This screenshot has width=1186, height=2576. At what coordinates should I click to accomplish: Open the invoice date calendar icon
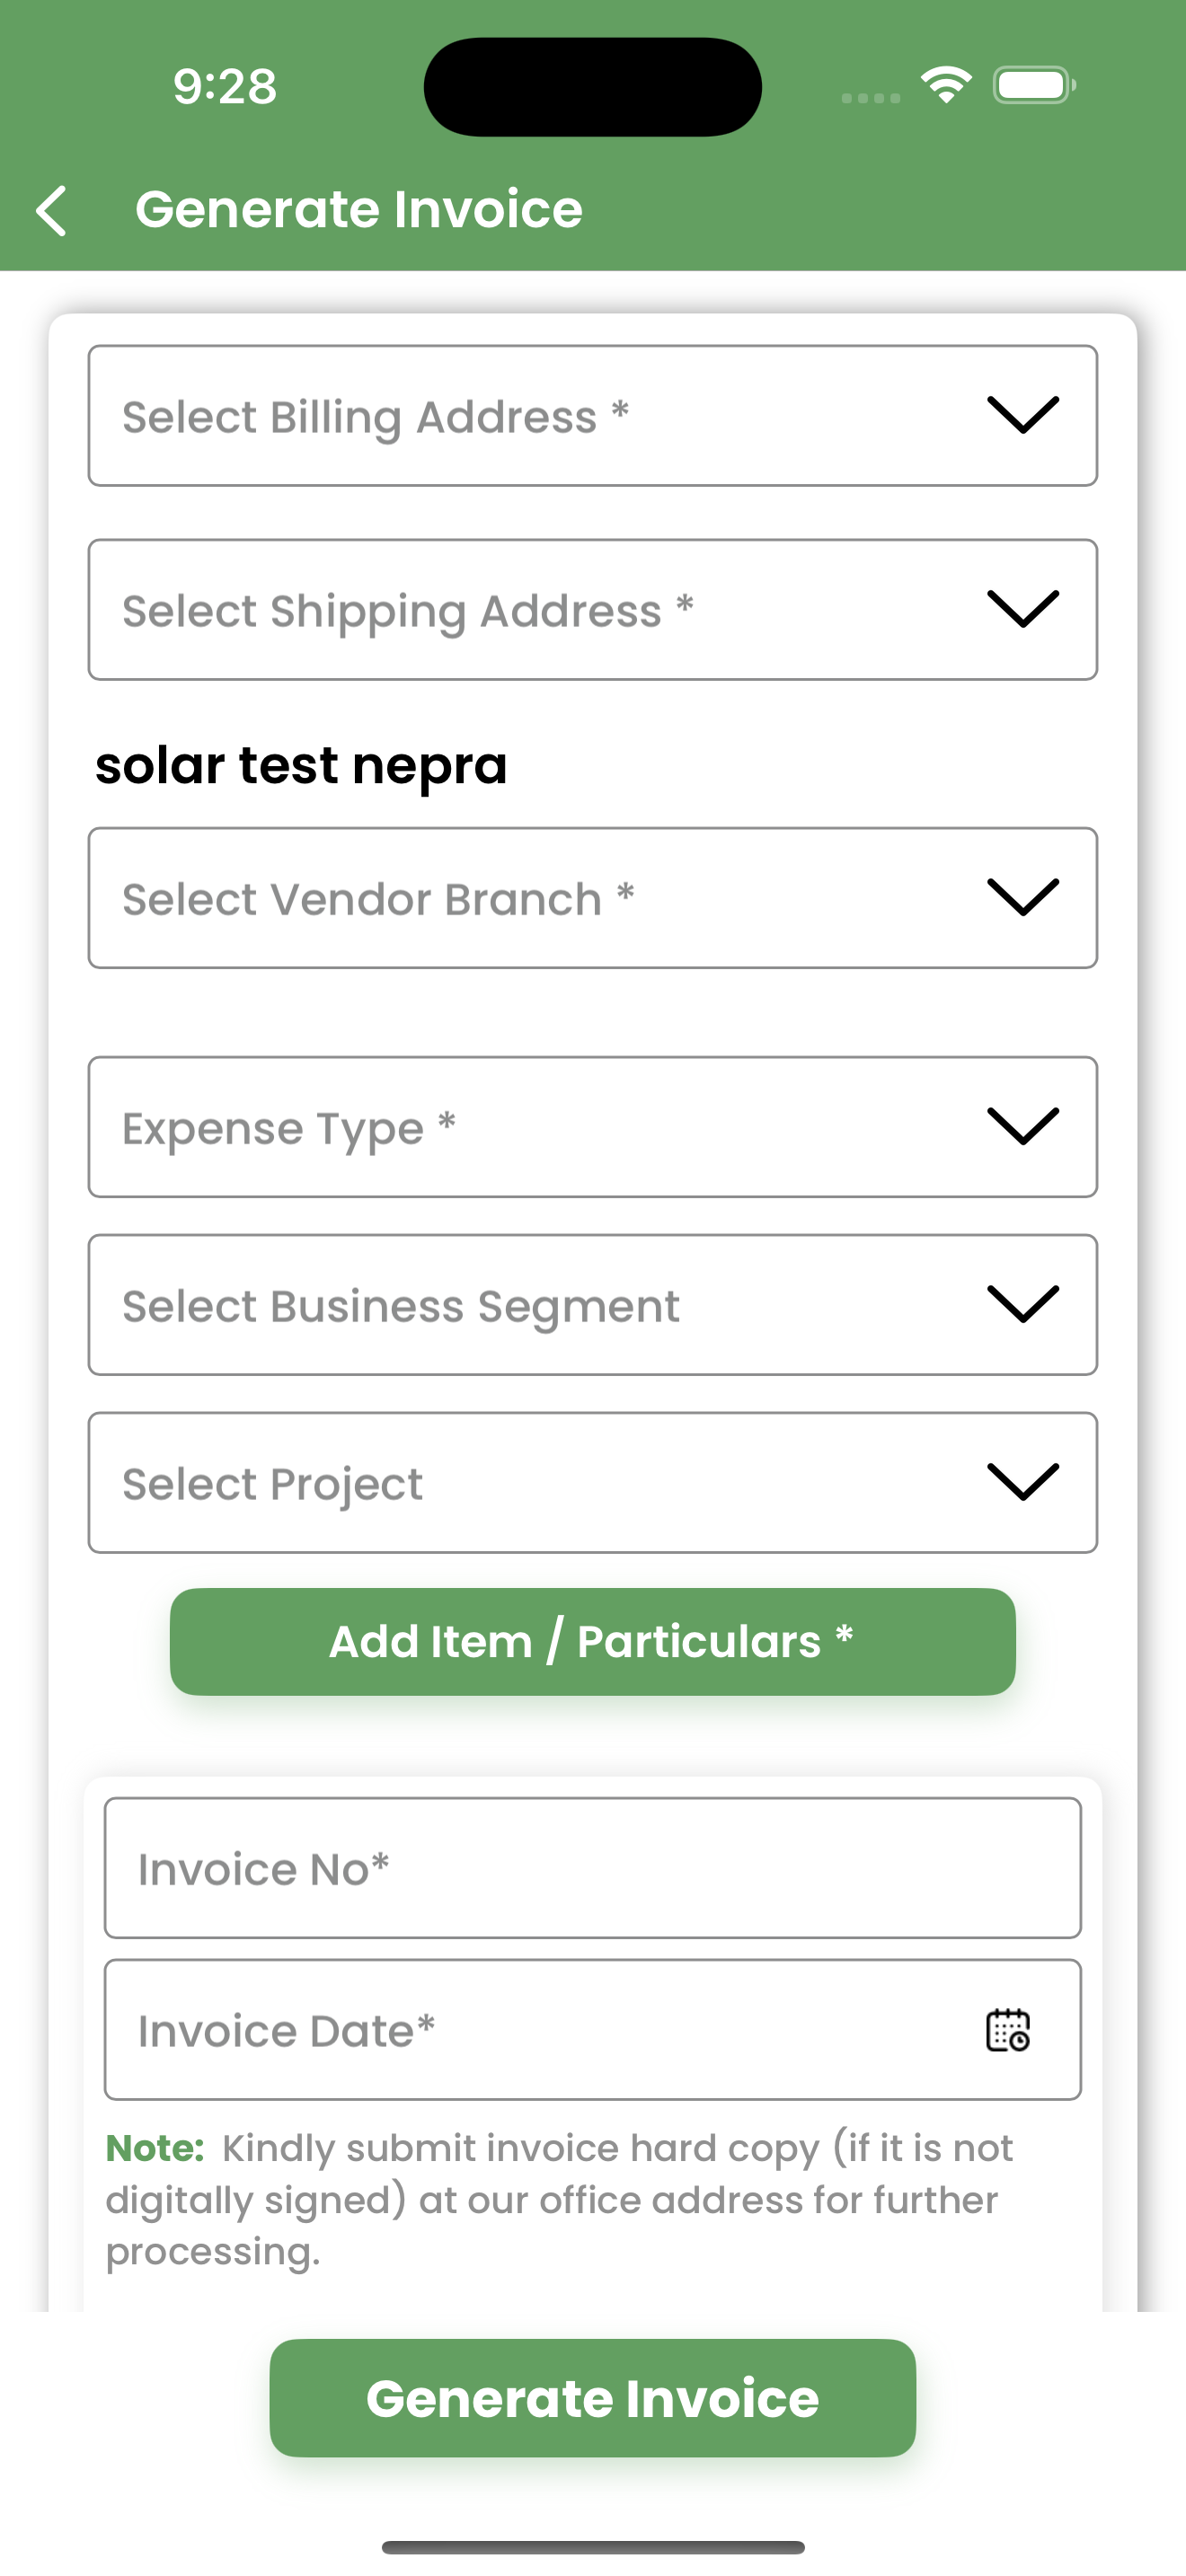pyautogui.click(x=1008, y=2029)
